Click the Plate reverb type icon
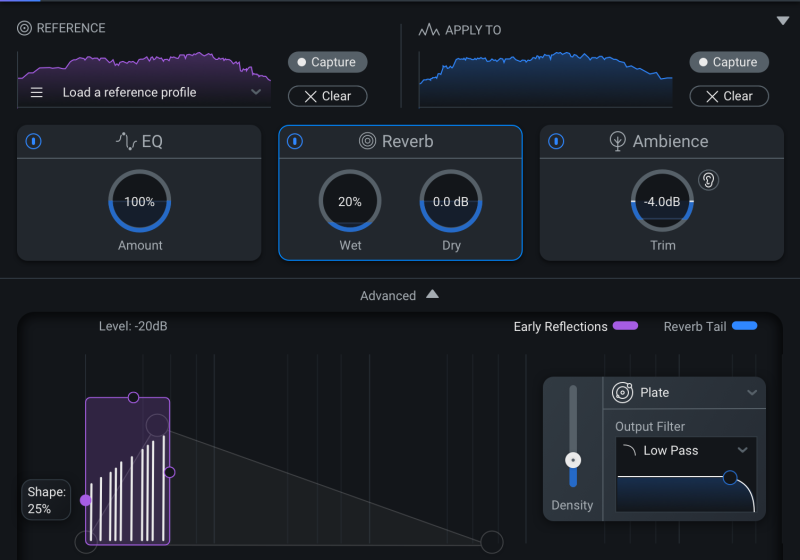Image resolution: width=800 pixels, height=560 pixels. (x=622, y=393)
